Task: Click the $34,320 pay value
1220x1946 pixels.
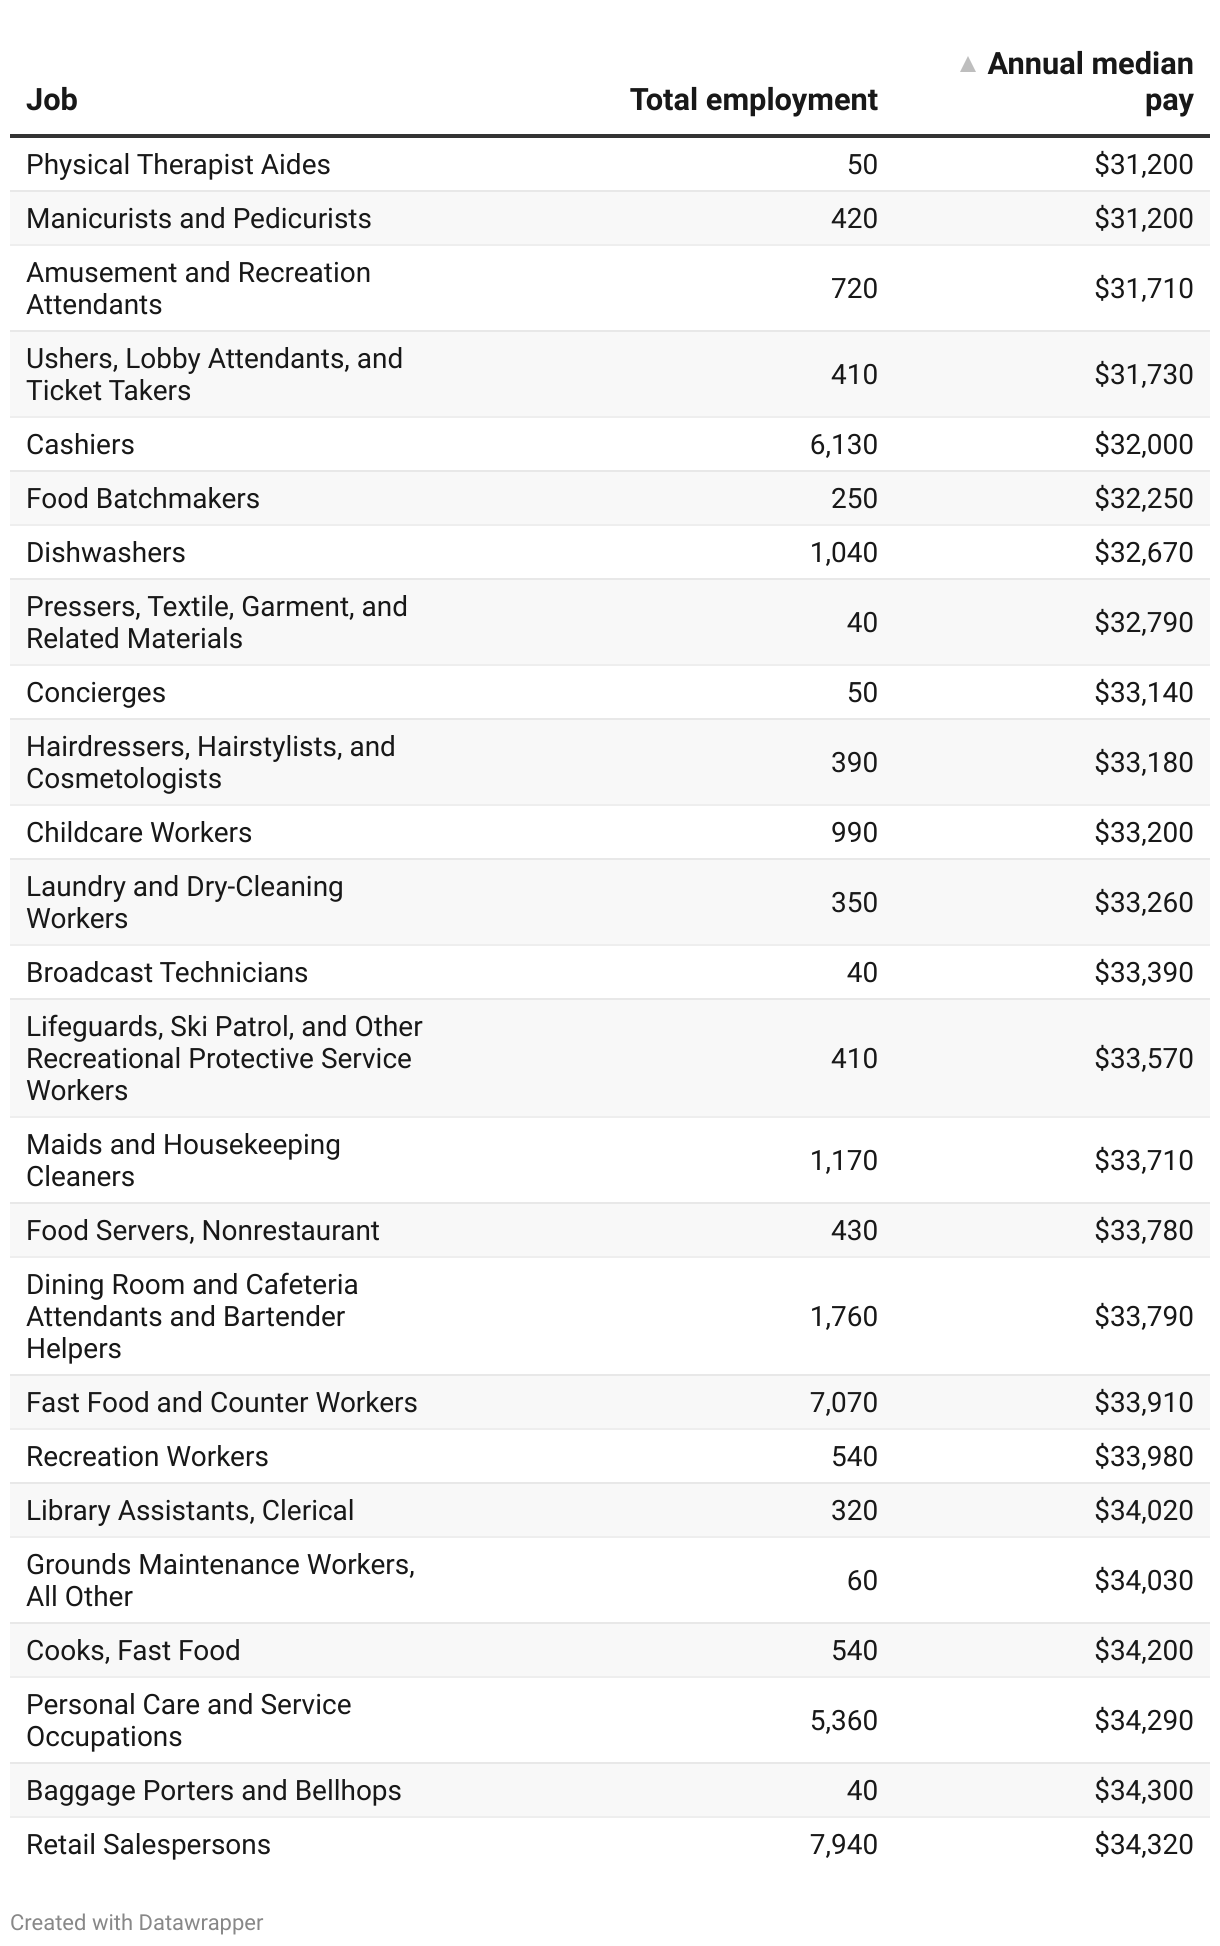Action: tap(1144, 1844)
